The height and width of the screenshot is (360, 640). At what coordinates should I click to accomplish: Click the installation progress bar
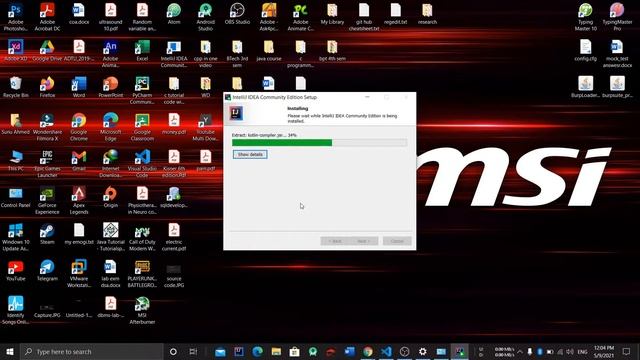point(319,142)
